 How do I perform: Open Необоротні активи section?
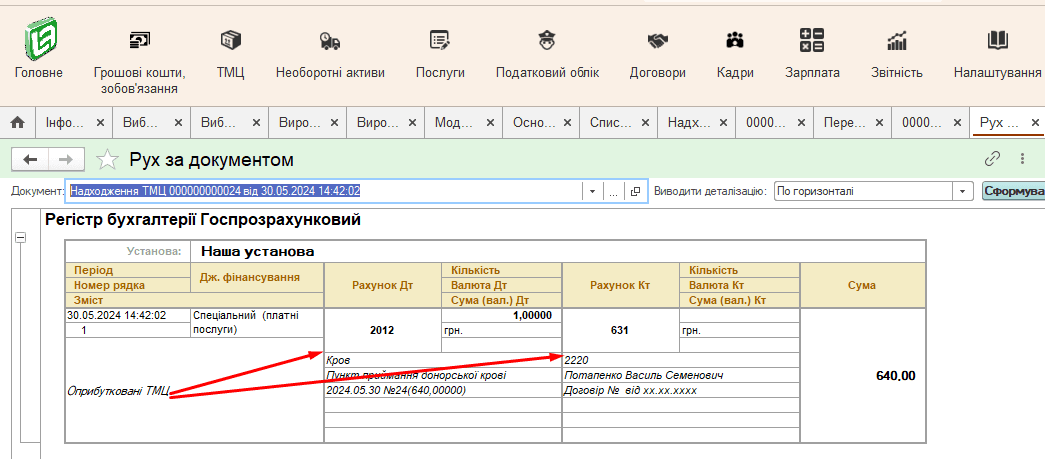(x=330, y=42)
